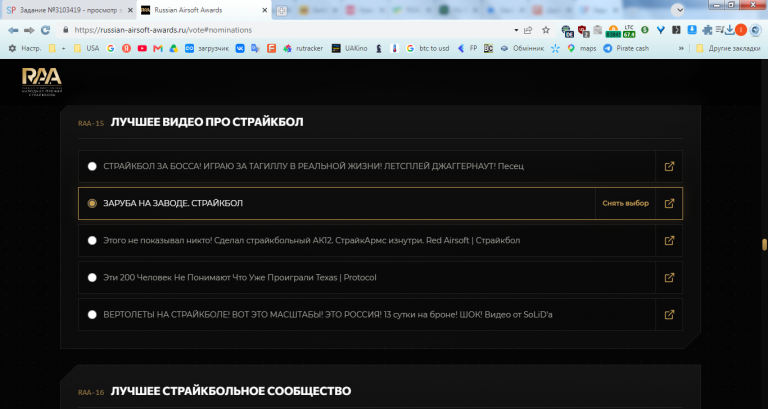The width and height of the screenshot is (768, 409).
Task: Open the maps bookmark
Action: coord(581,48)
